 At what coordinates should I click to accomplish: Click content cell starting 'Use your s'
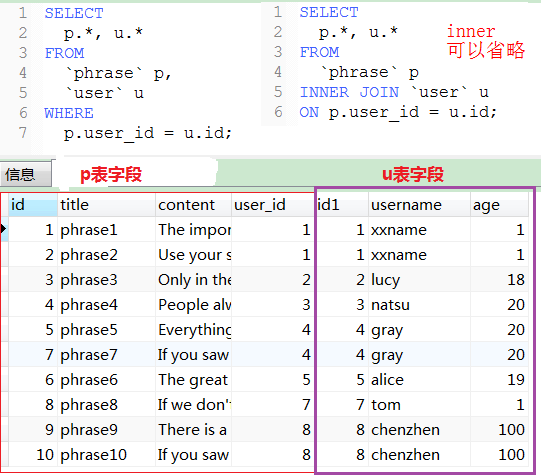pos(193,255)
